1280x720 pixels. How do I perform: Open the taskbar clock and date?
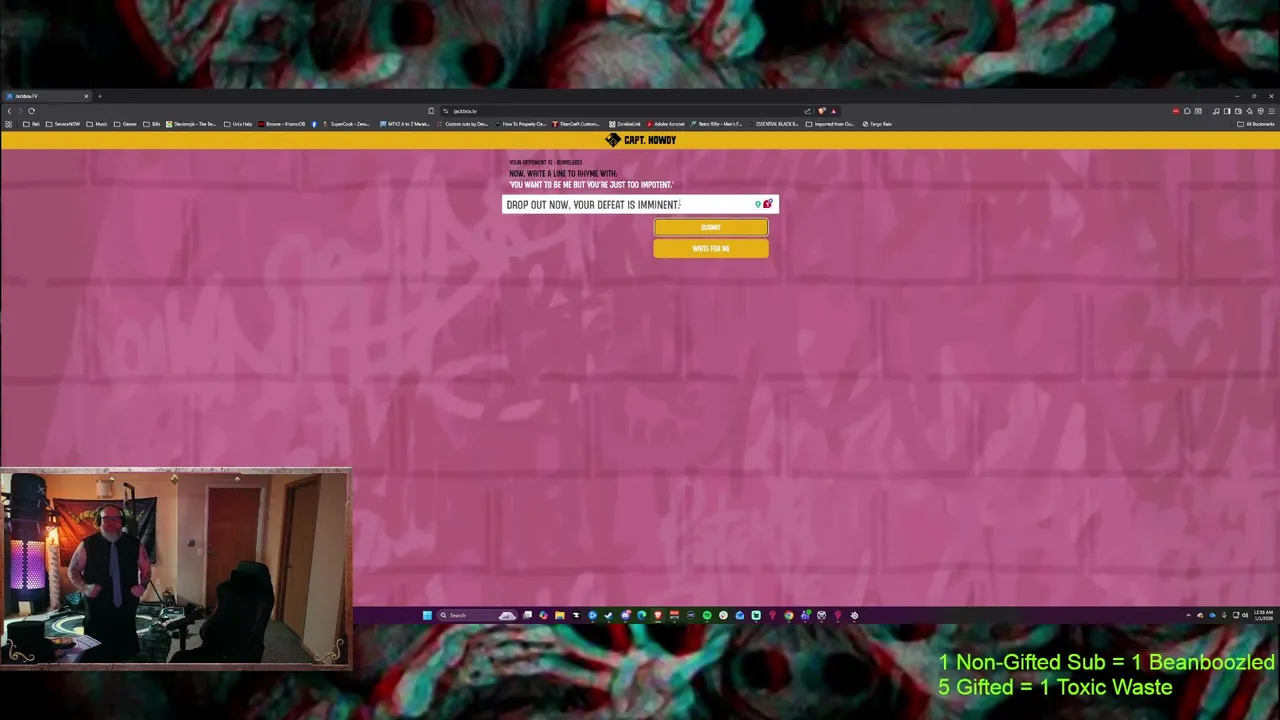1263,615
